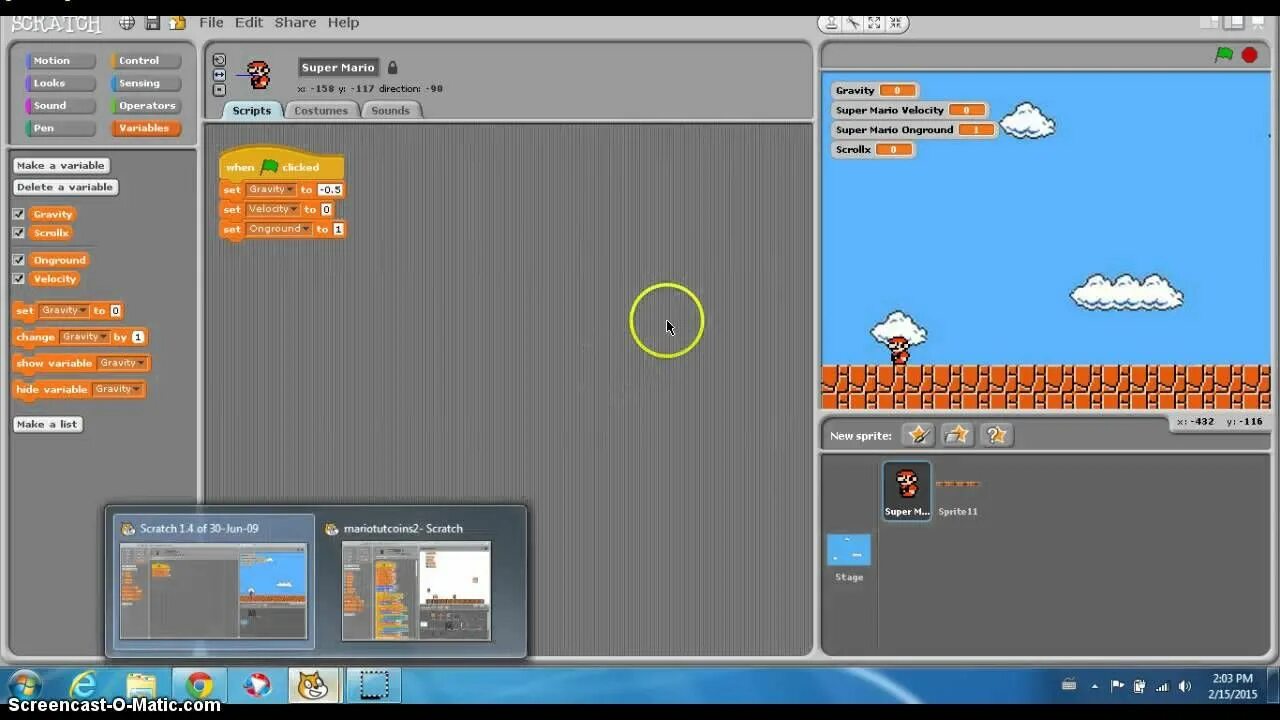
Task: Click the green flag above stage
Action: [1224, 55]
